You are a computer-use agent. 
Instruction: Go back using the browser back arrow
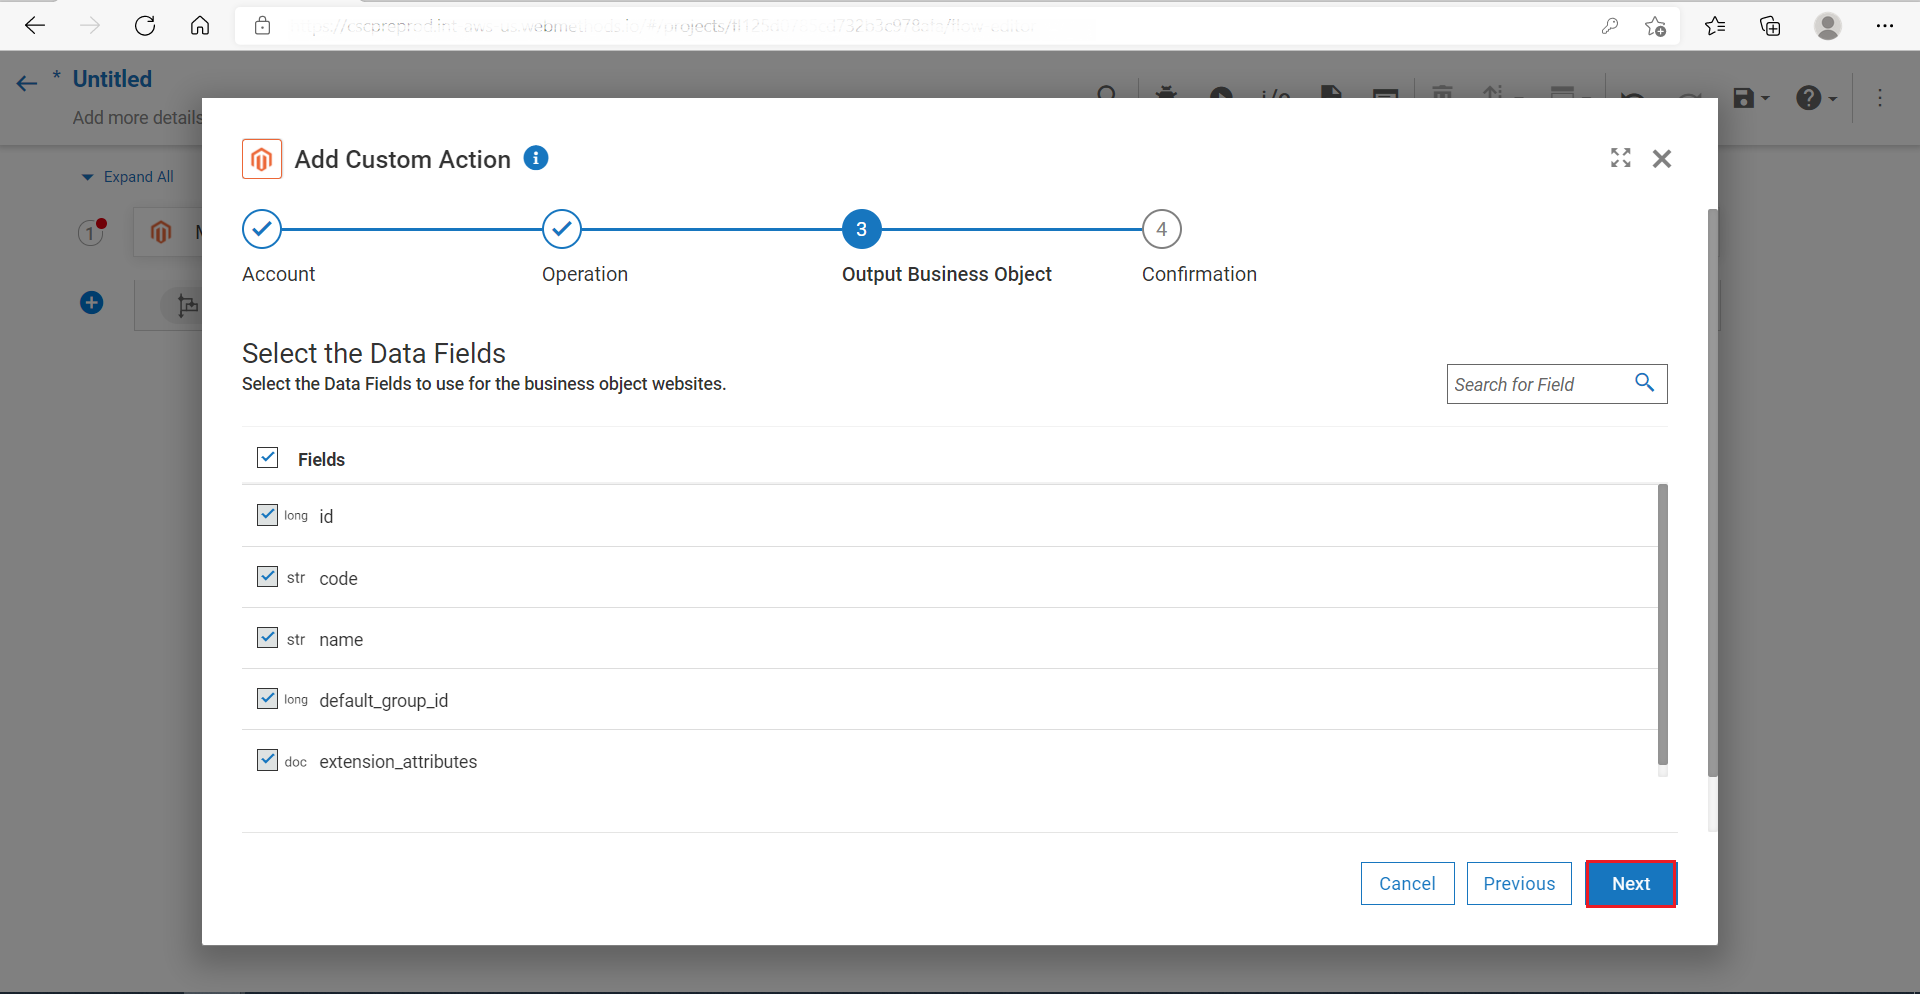point(35,26)
